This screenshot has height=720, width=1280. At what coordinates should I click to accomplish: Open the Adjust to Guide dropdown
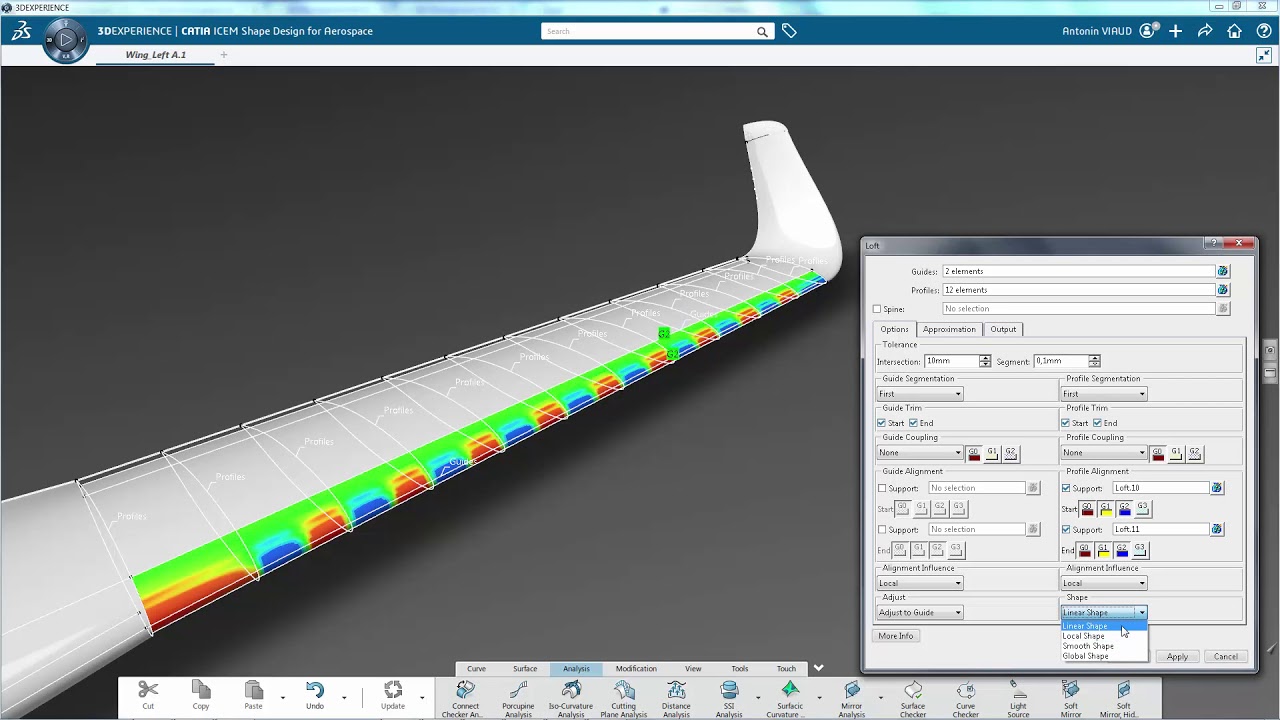(919, 612)
